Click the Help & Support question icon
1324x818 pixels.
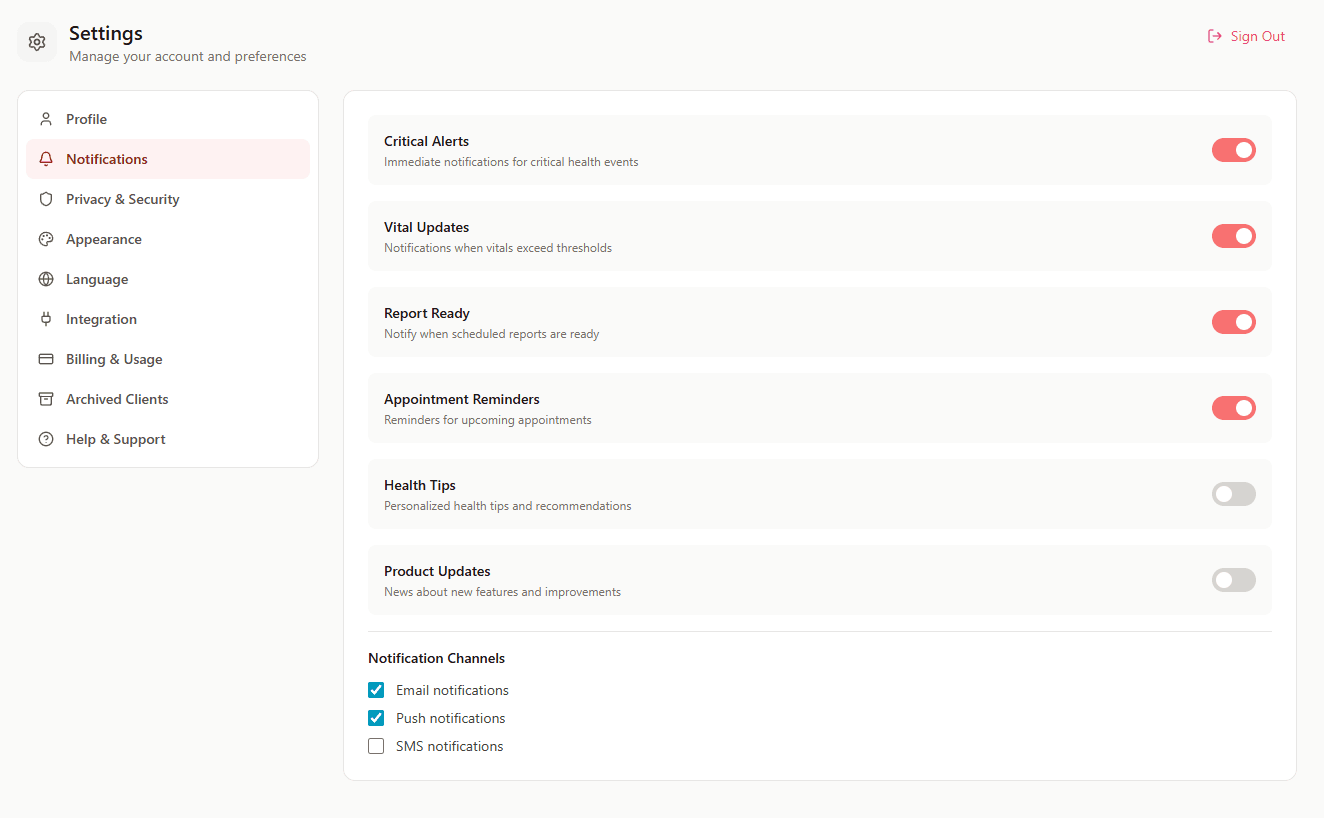46,439
